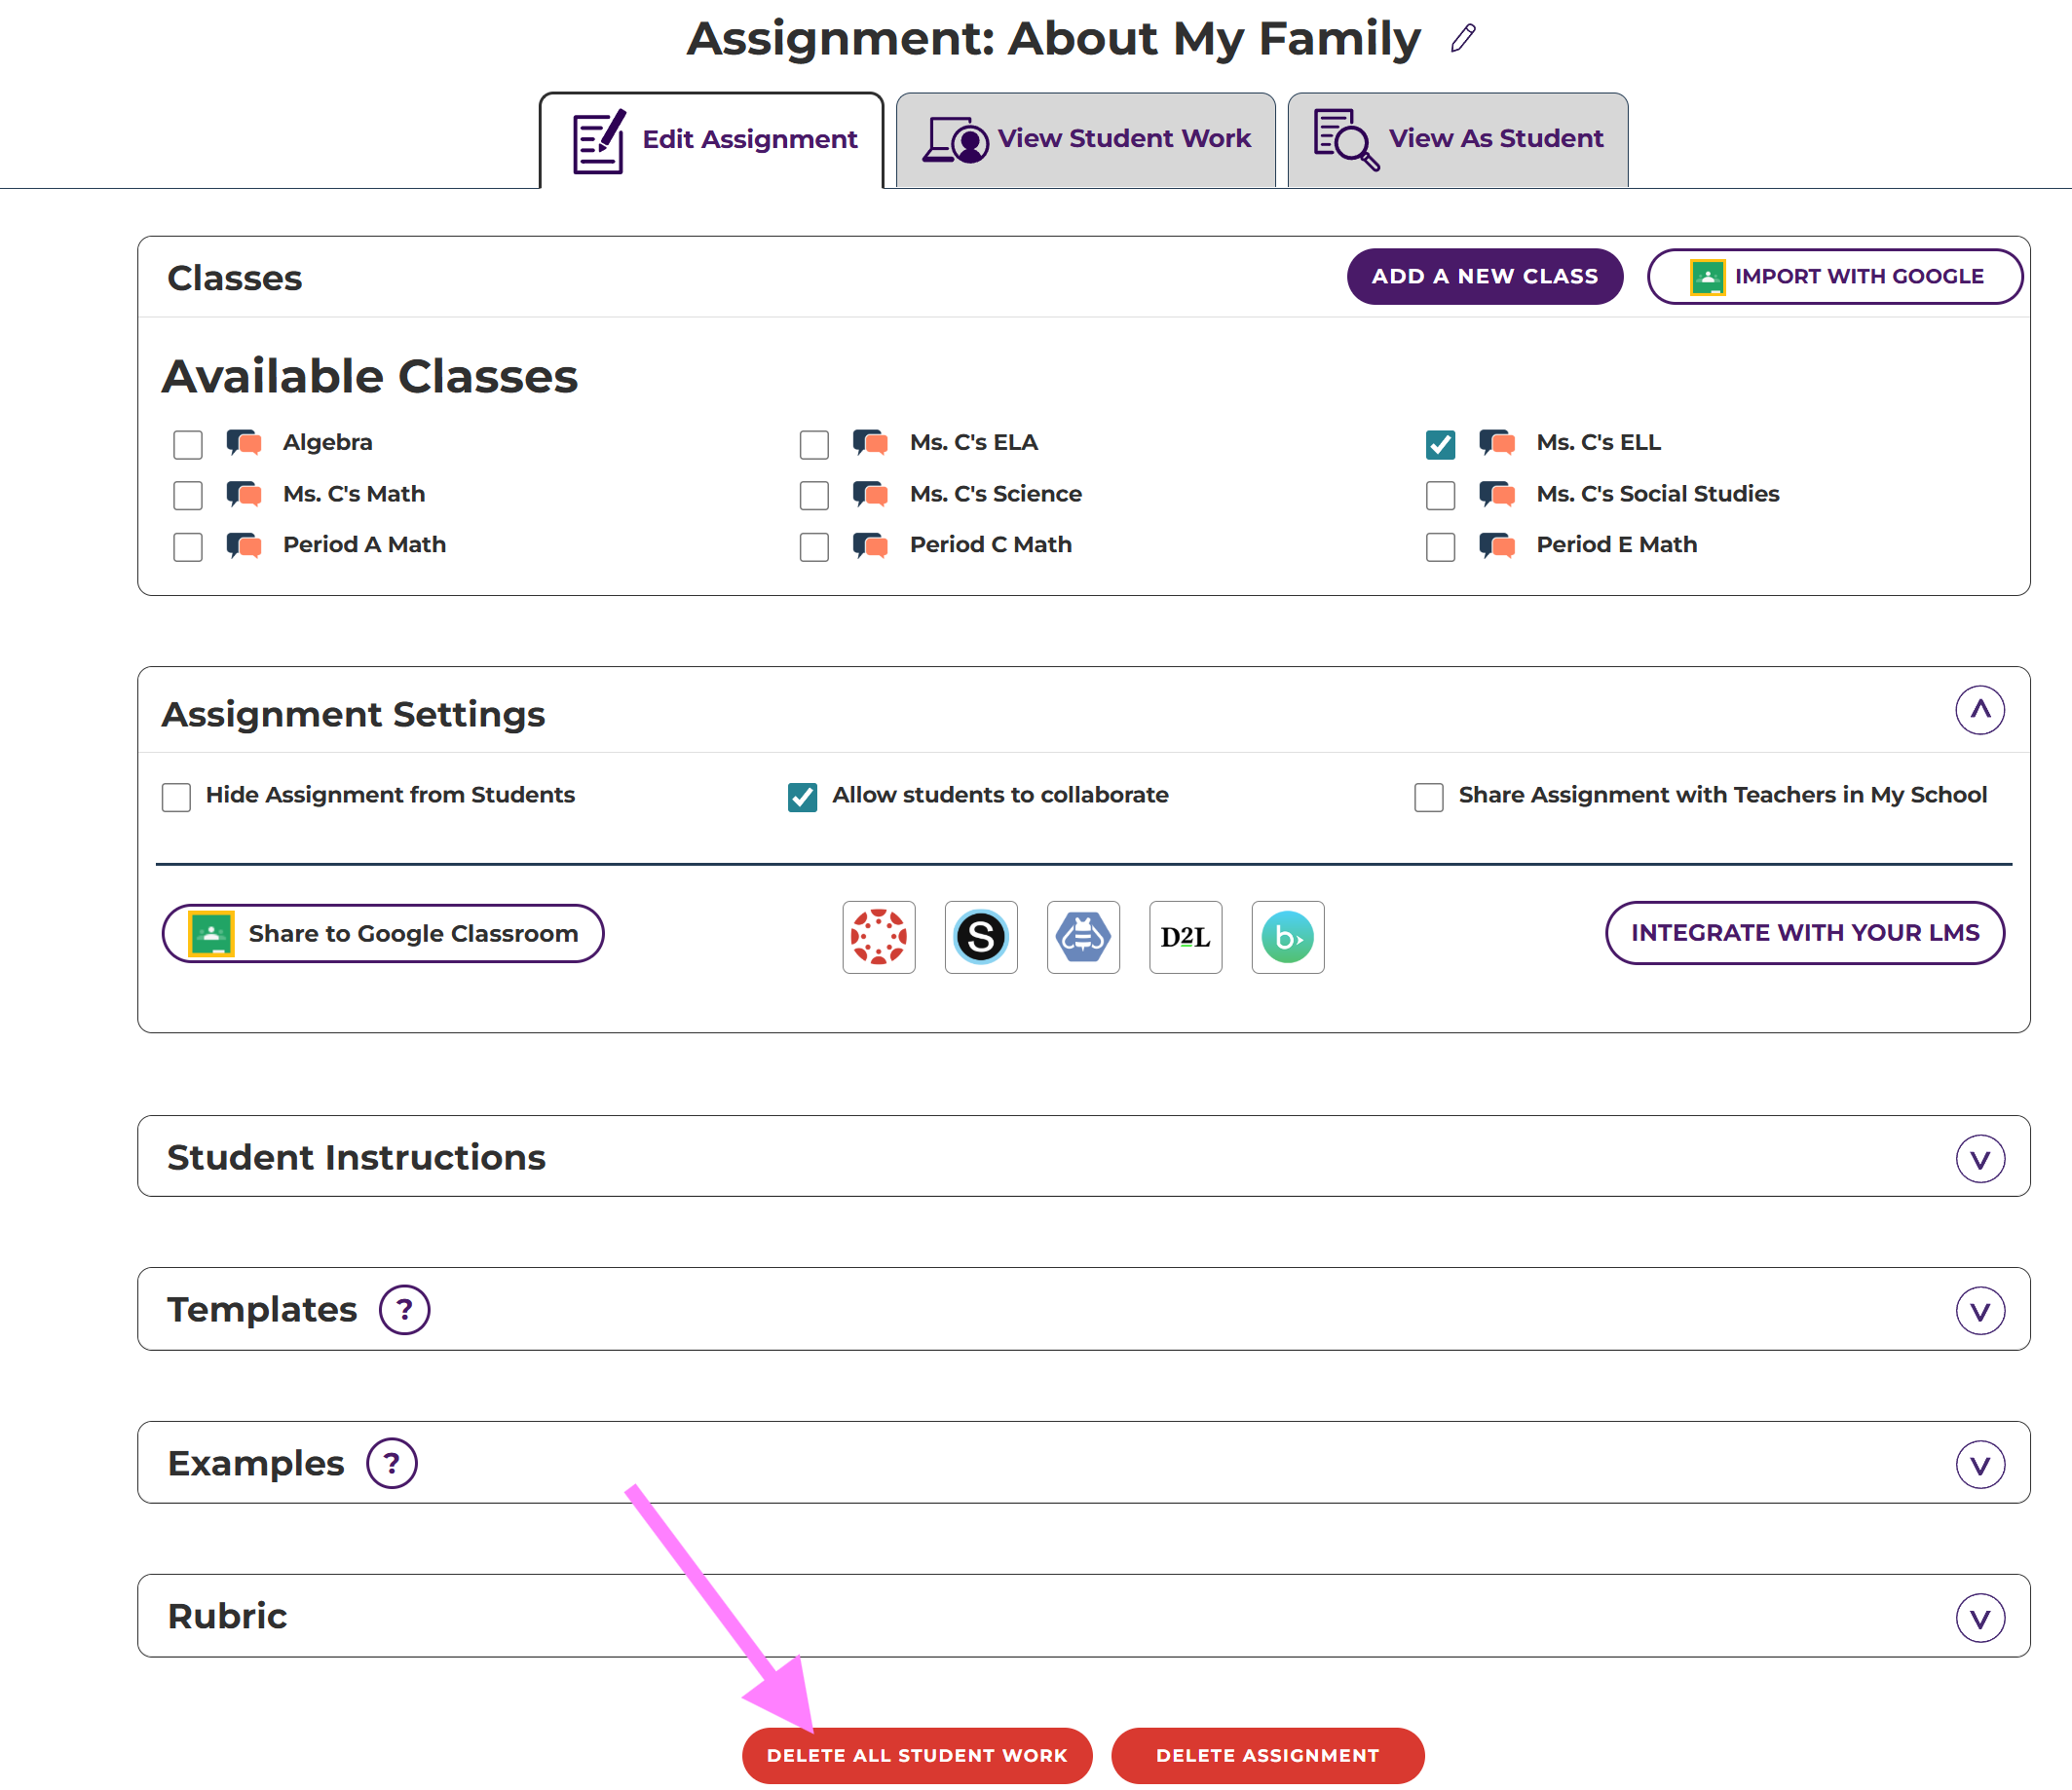Open the Templates help question mark
This screenshot has width=2072, height=1790.
pos(404,1309)
